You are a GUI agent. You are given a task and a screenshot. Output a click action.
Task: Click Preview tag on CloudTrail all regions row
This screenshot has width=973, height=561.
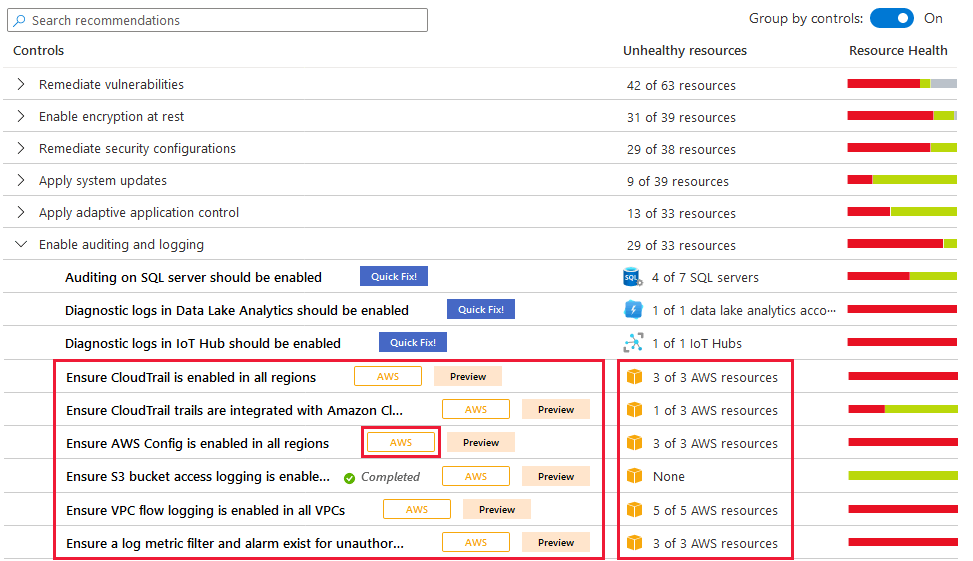(x=468, y=376)
